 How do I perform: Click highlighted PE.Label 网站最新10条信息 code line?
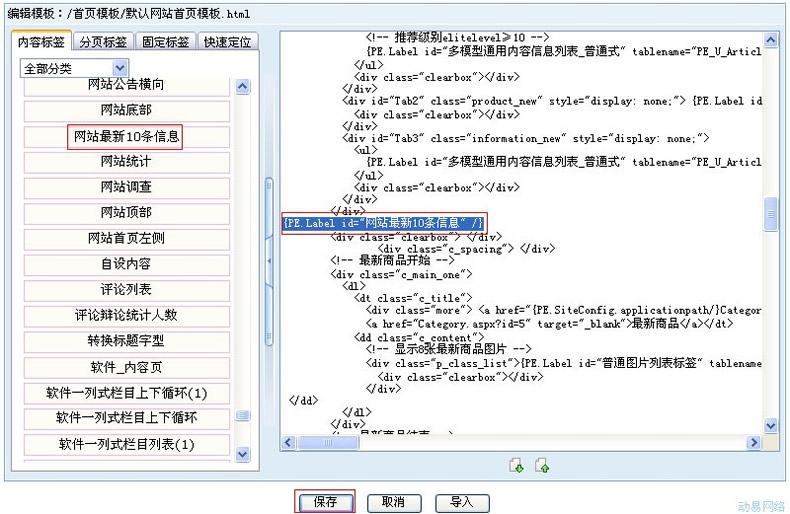[x=384, y=223]
